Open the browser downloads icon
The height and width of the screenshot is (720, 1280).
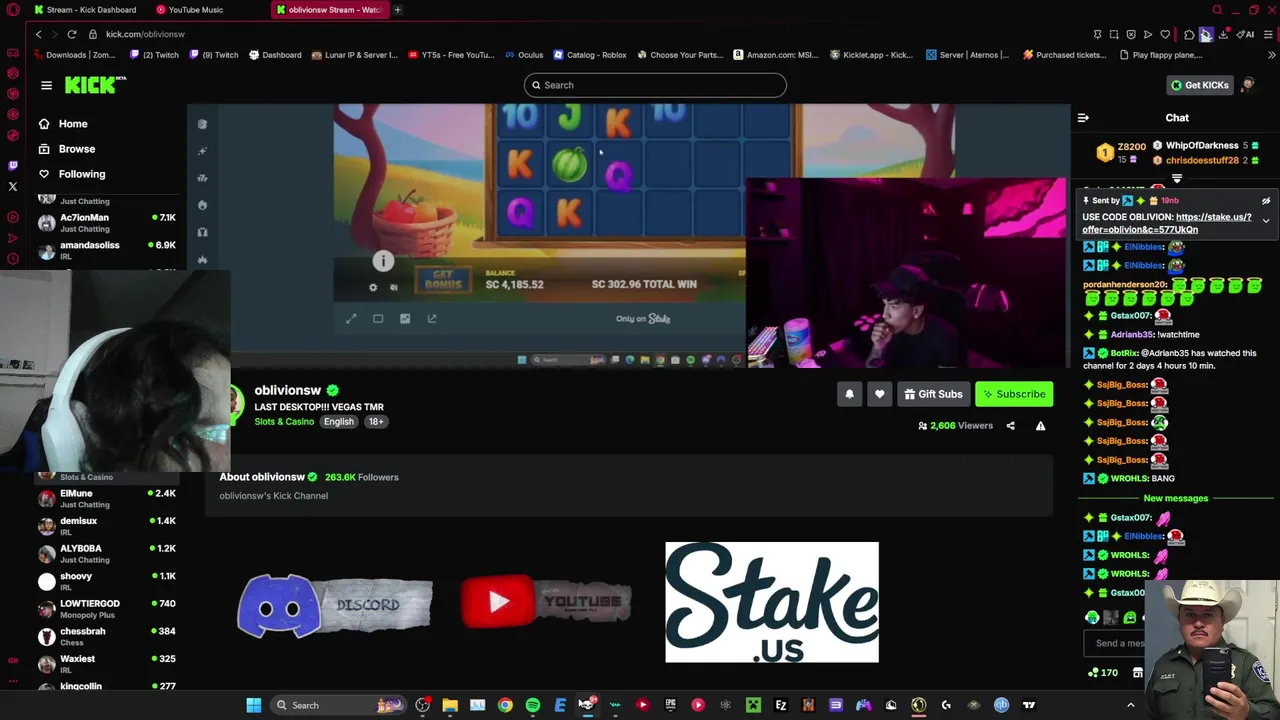(x=1223, y=34)
